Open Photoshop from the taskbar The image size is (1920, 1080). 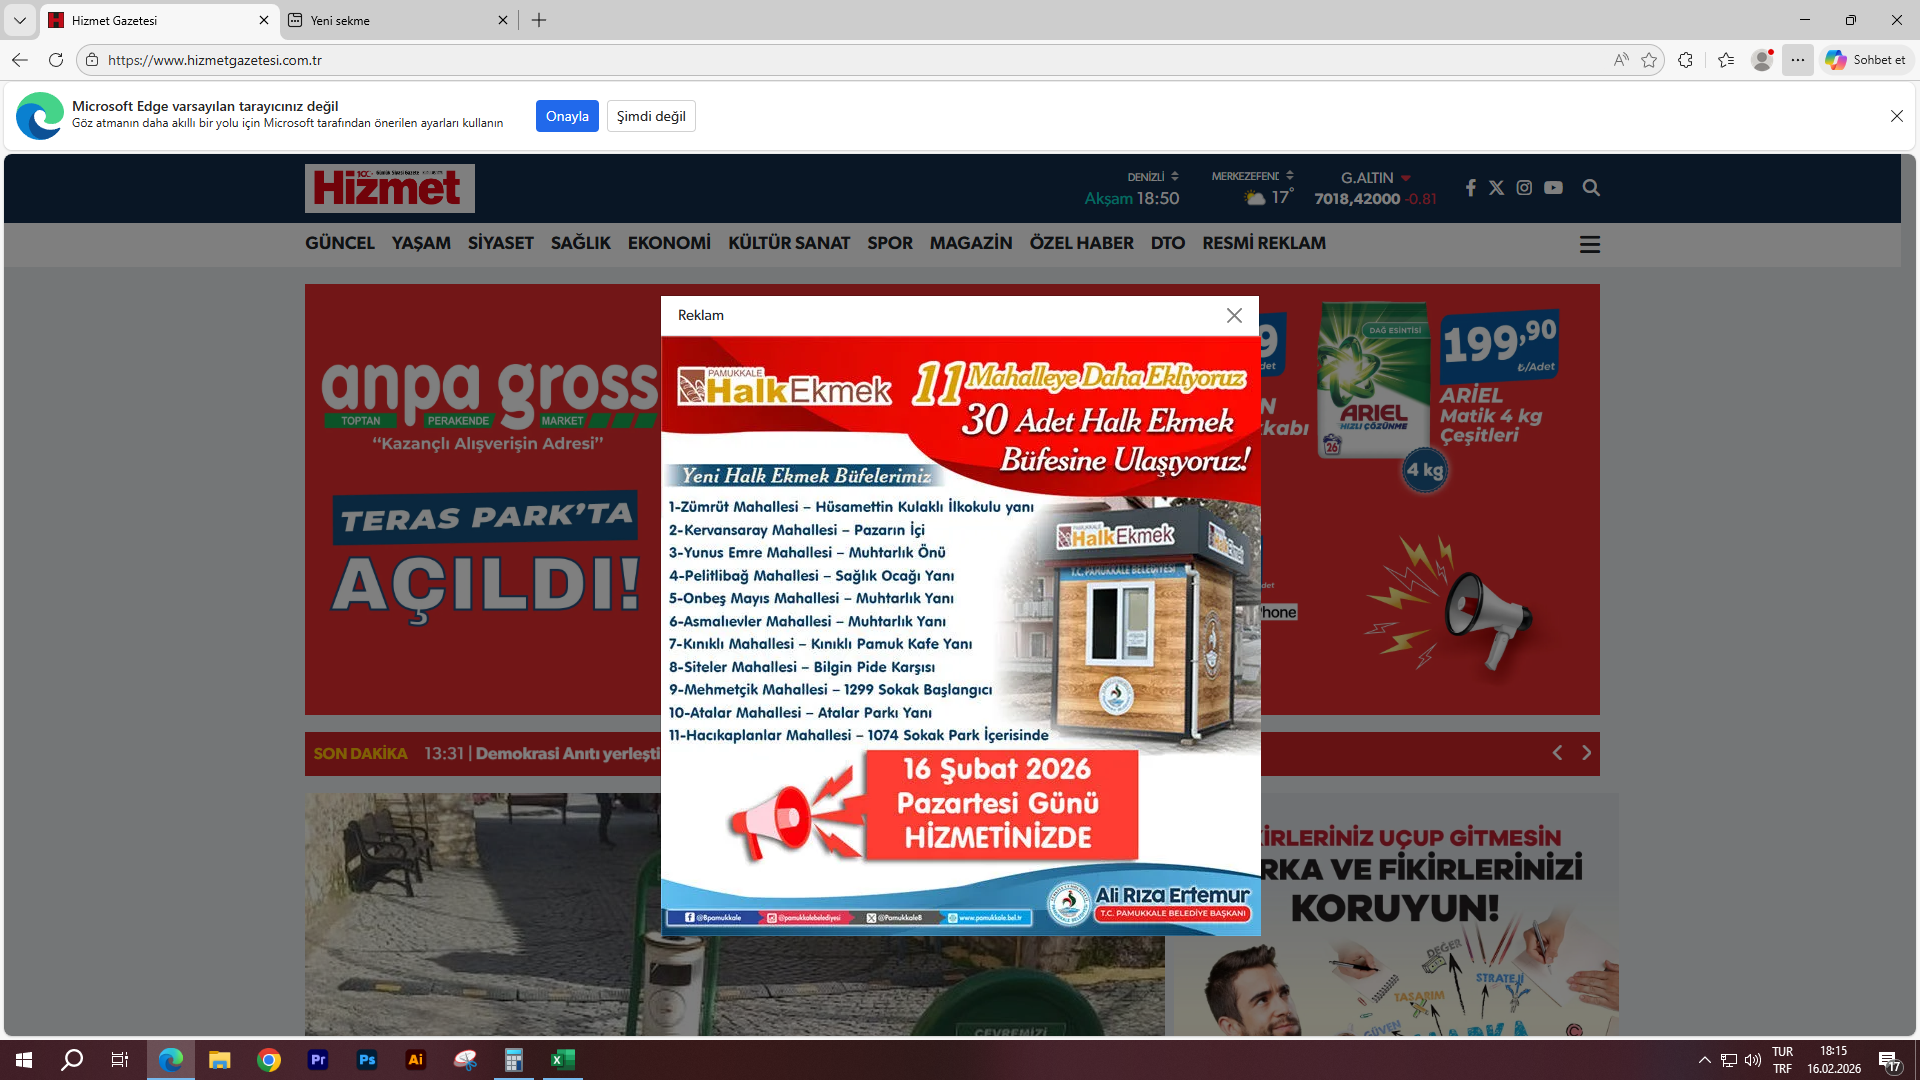click(367, 1060)
